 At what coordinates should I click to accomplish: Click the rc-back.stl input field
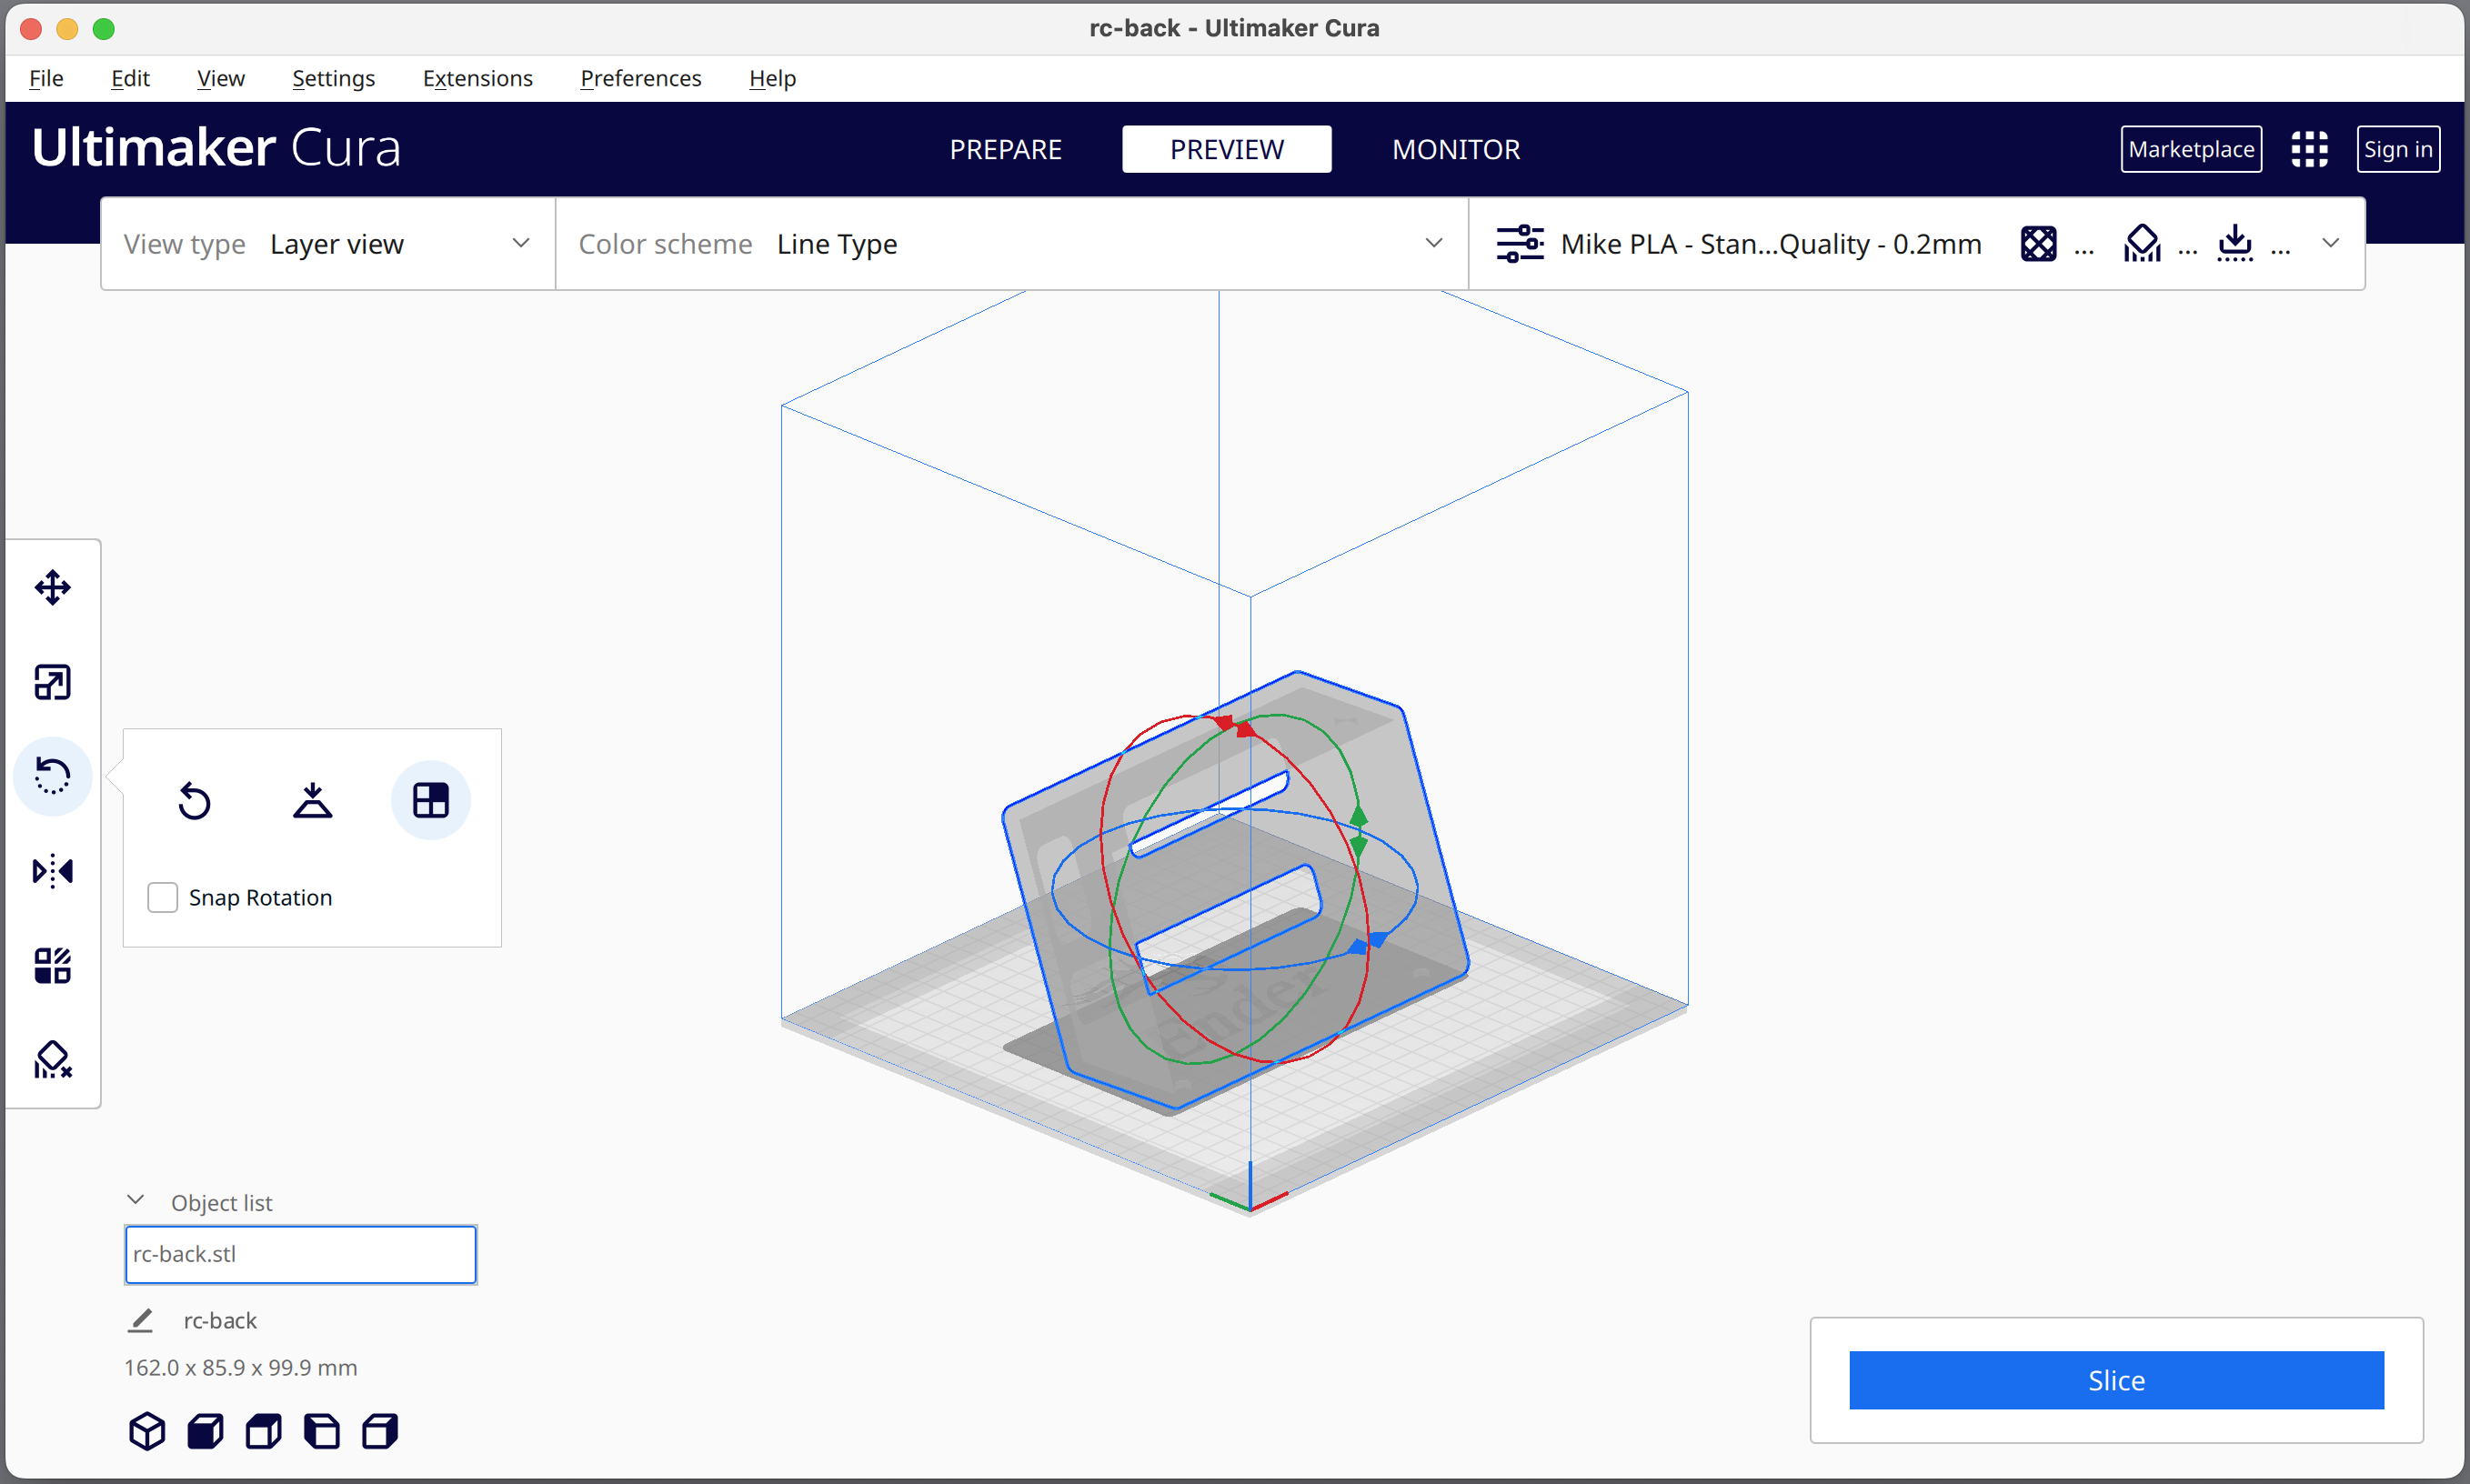(x=300, y=1255)
